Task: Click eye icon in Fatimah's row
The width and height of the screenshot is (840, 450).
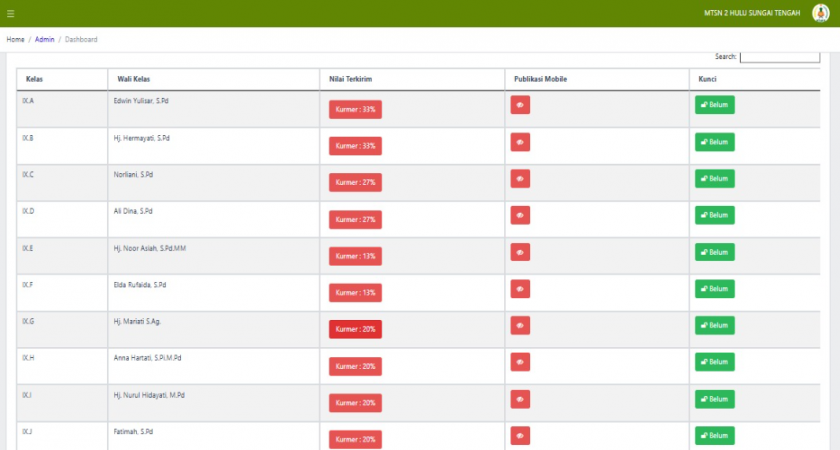Action: click(x=520, y=436)
